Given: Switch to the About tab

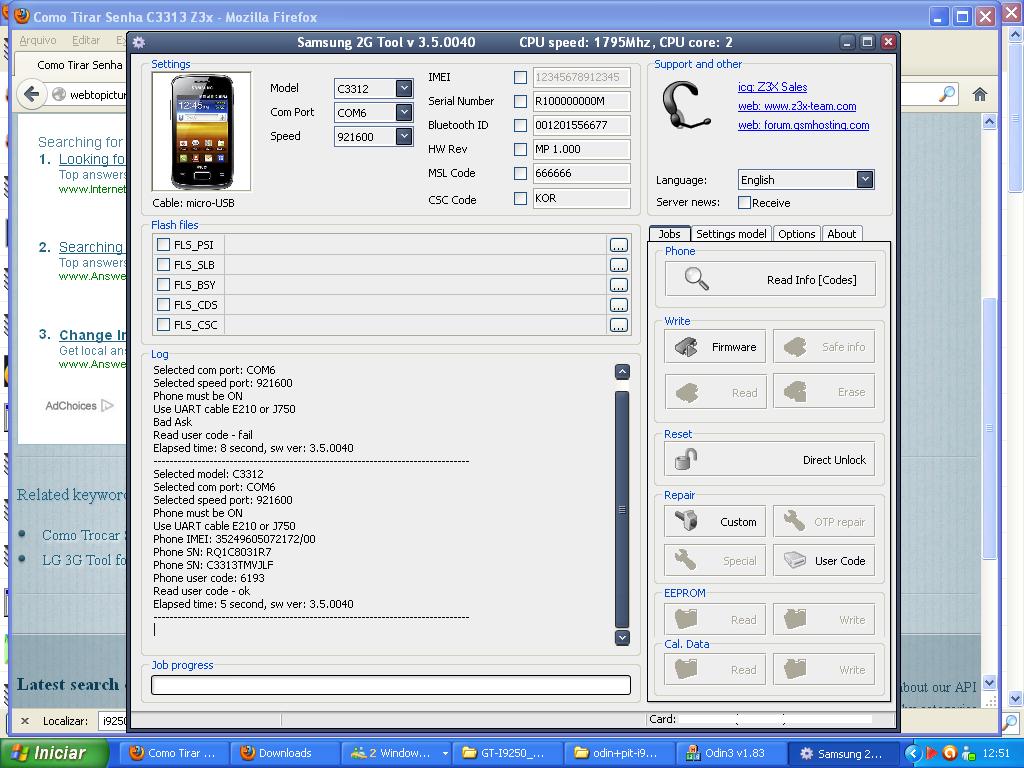Looking at the screenshot, I should 841,234.
